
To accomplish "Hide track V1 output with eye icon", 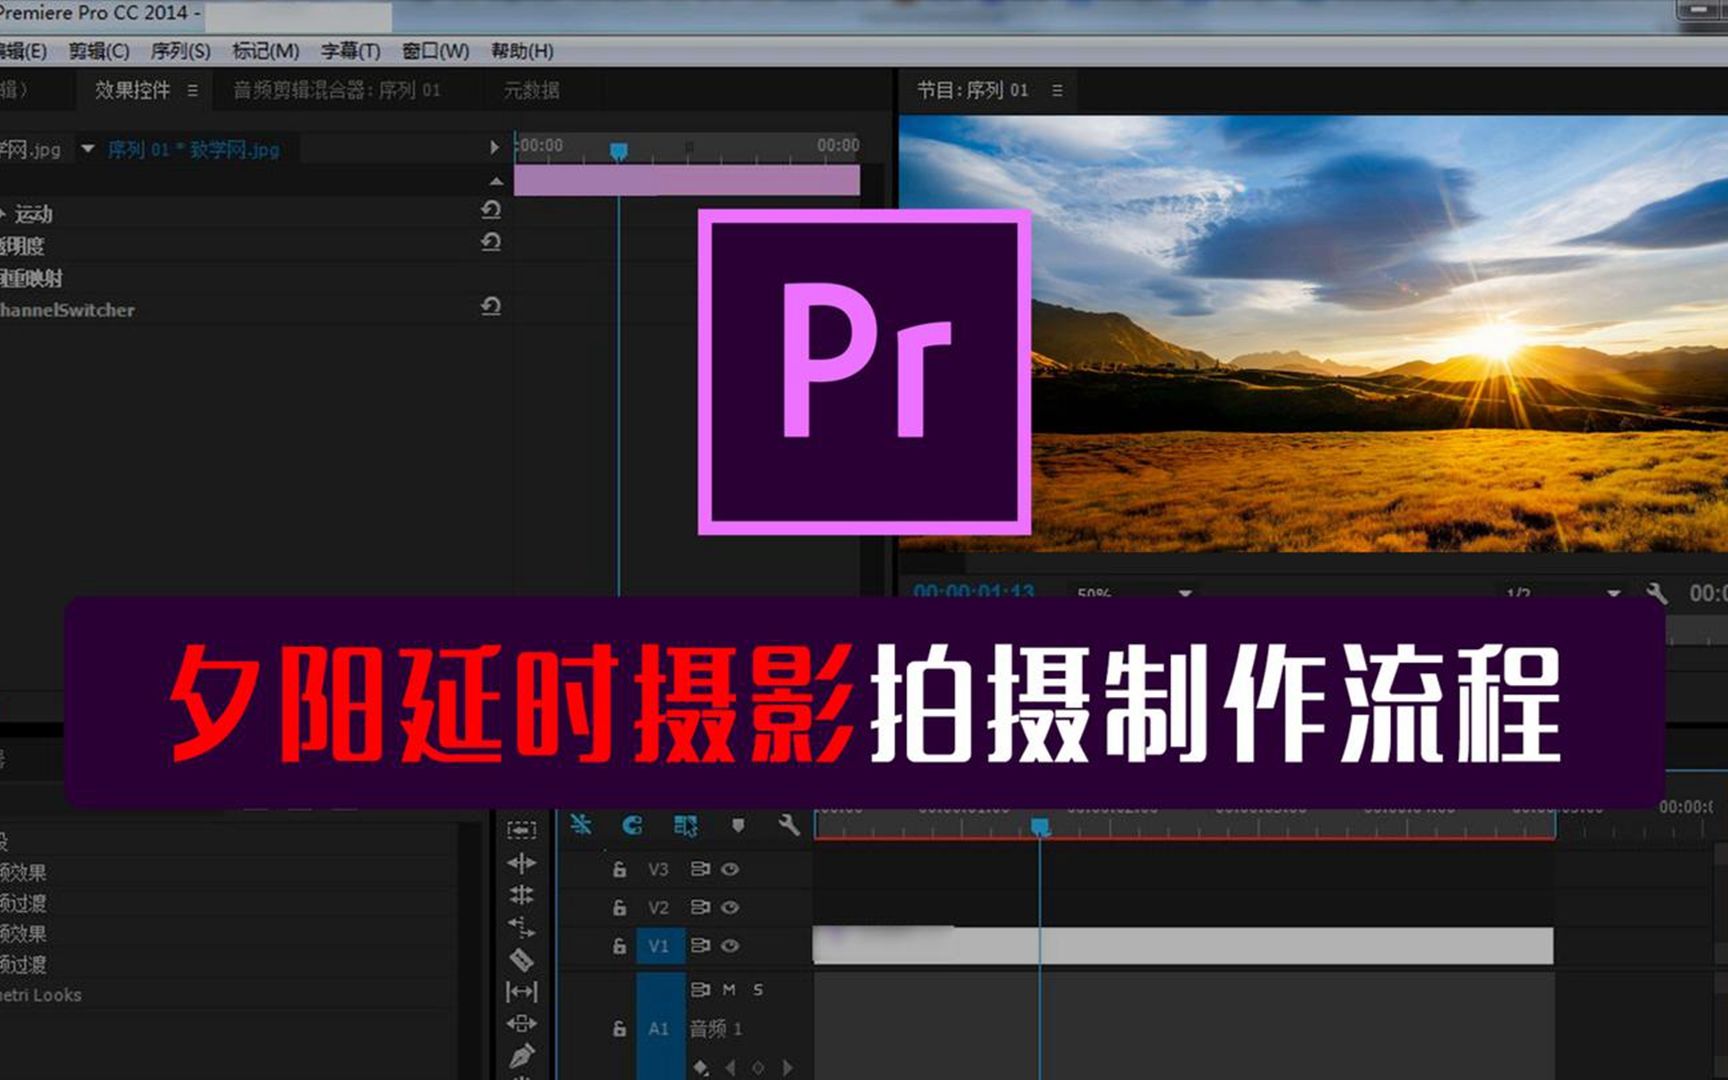I will click(x=730, y=945).
